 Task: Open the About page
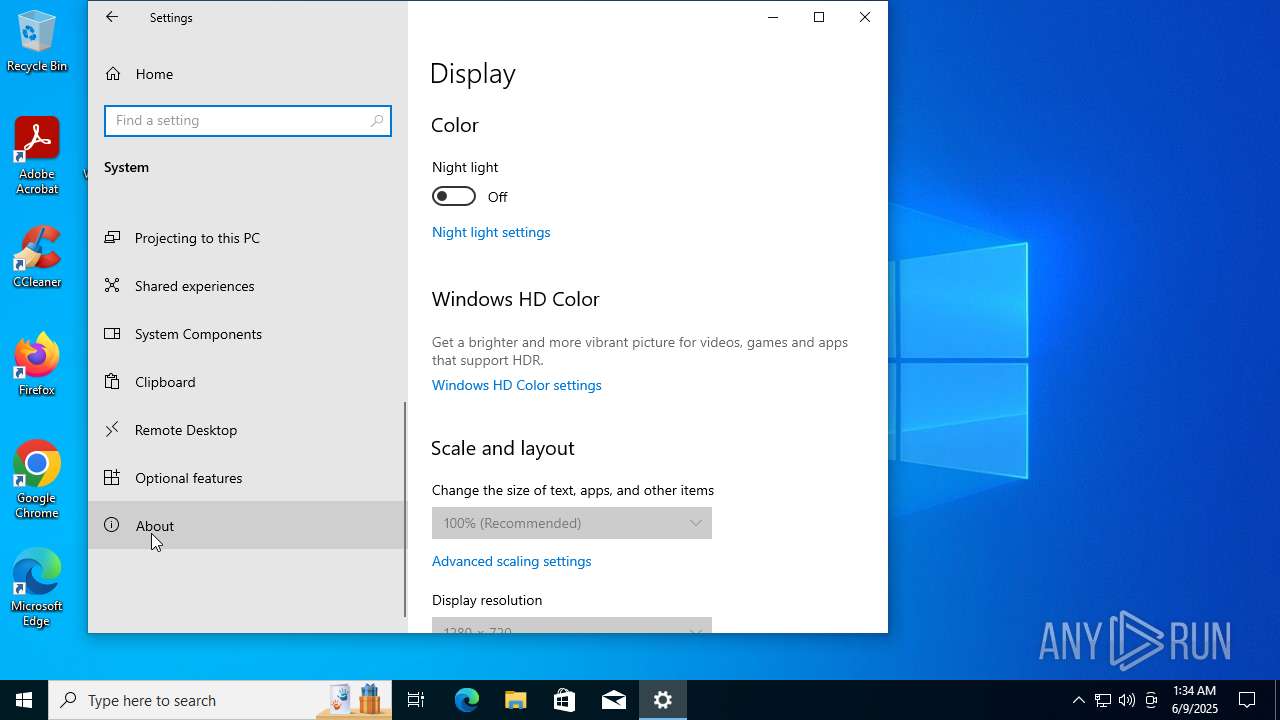click(x=247, y=525)
